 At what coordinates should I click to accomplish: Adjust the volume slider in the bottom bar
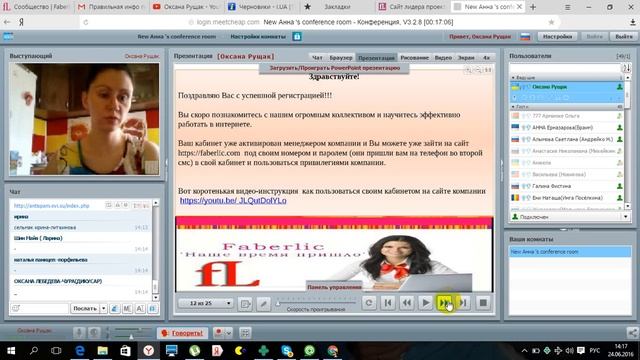pos(131,336)
